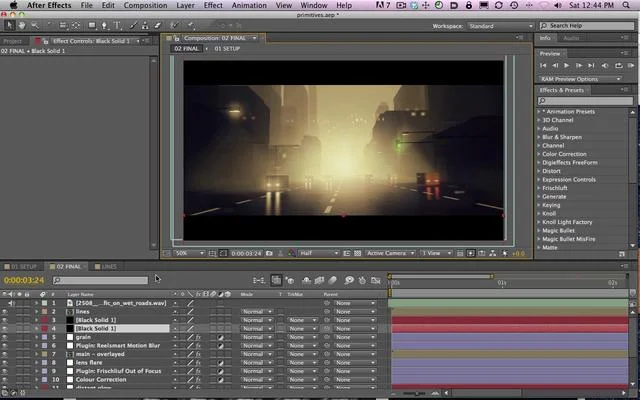The image size is (640, 400).
Task: Switch to 01 SETUP timeline tab
Action: [24, 267]
